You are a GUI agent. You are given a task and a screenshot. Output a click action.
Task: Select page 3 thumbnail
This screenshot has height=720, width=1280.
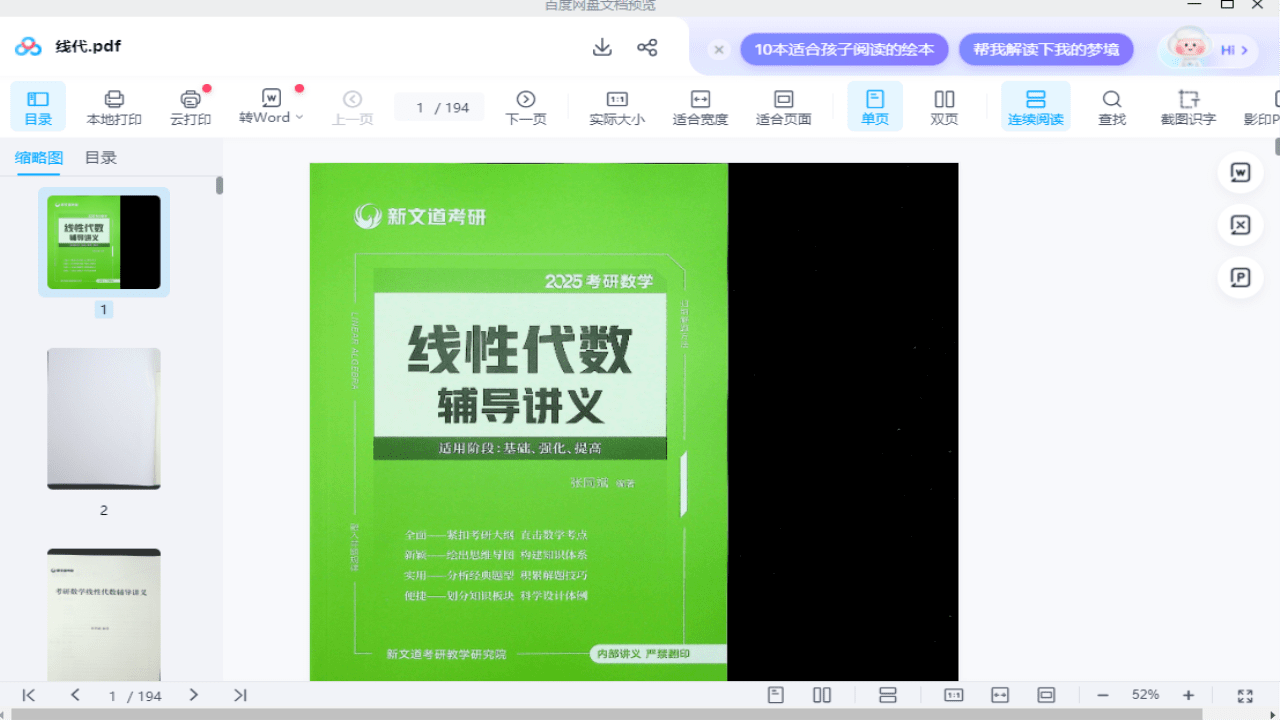pyautogui.click(x=104, y=614)
